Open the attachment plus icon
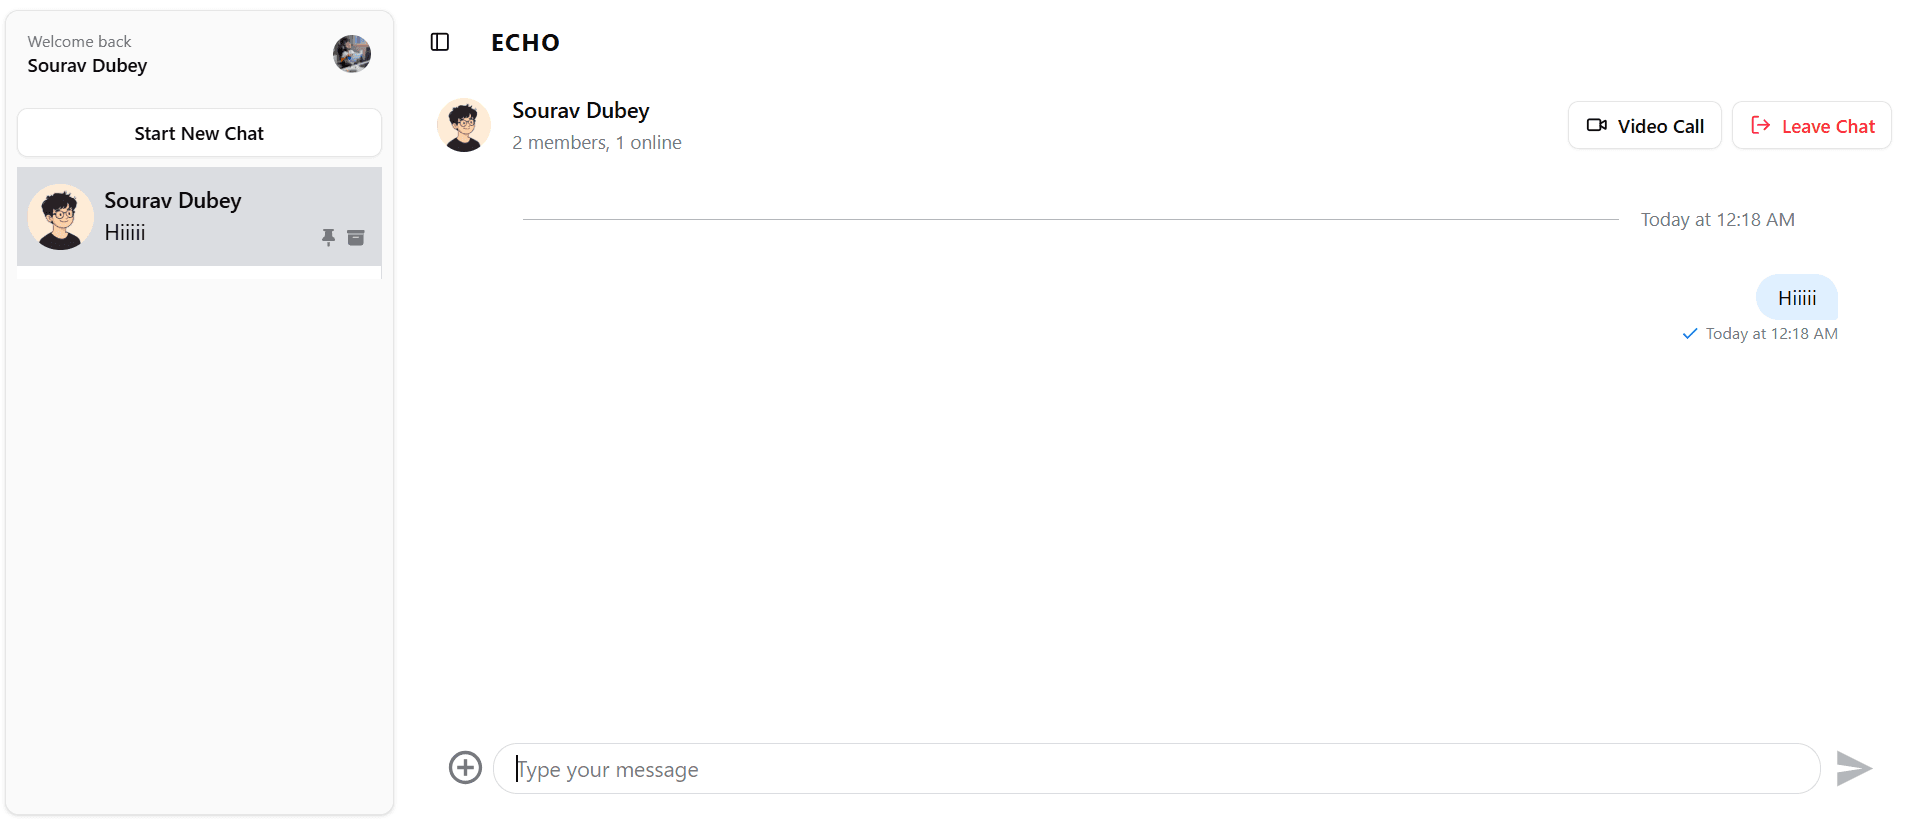The height and width of the screenshot is (819, 1905). click(x=465, y=768)
